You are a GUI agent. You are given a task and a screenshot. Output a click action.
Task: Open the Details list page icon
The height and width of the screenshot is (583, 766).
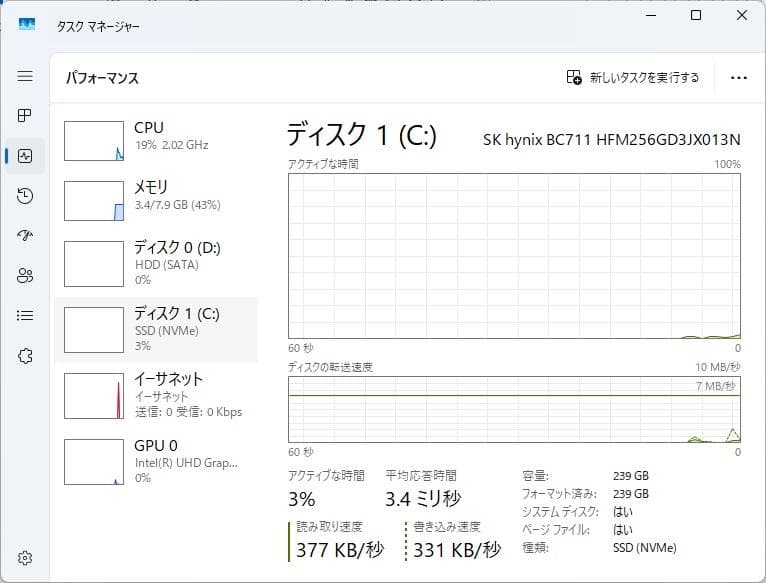[x=25, y=316]
